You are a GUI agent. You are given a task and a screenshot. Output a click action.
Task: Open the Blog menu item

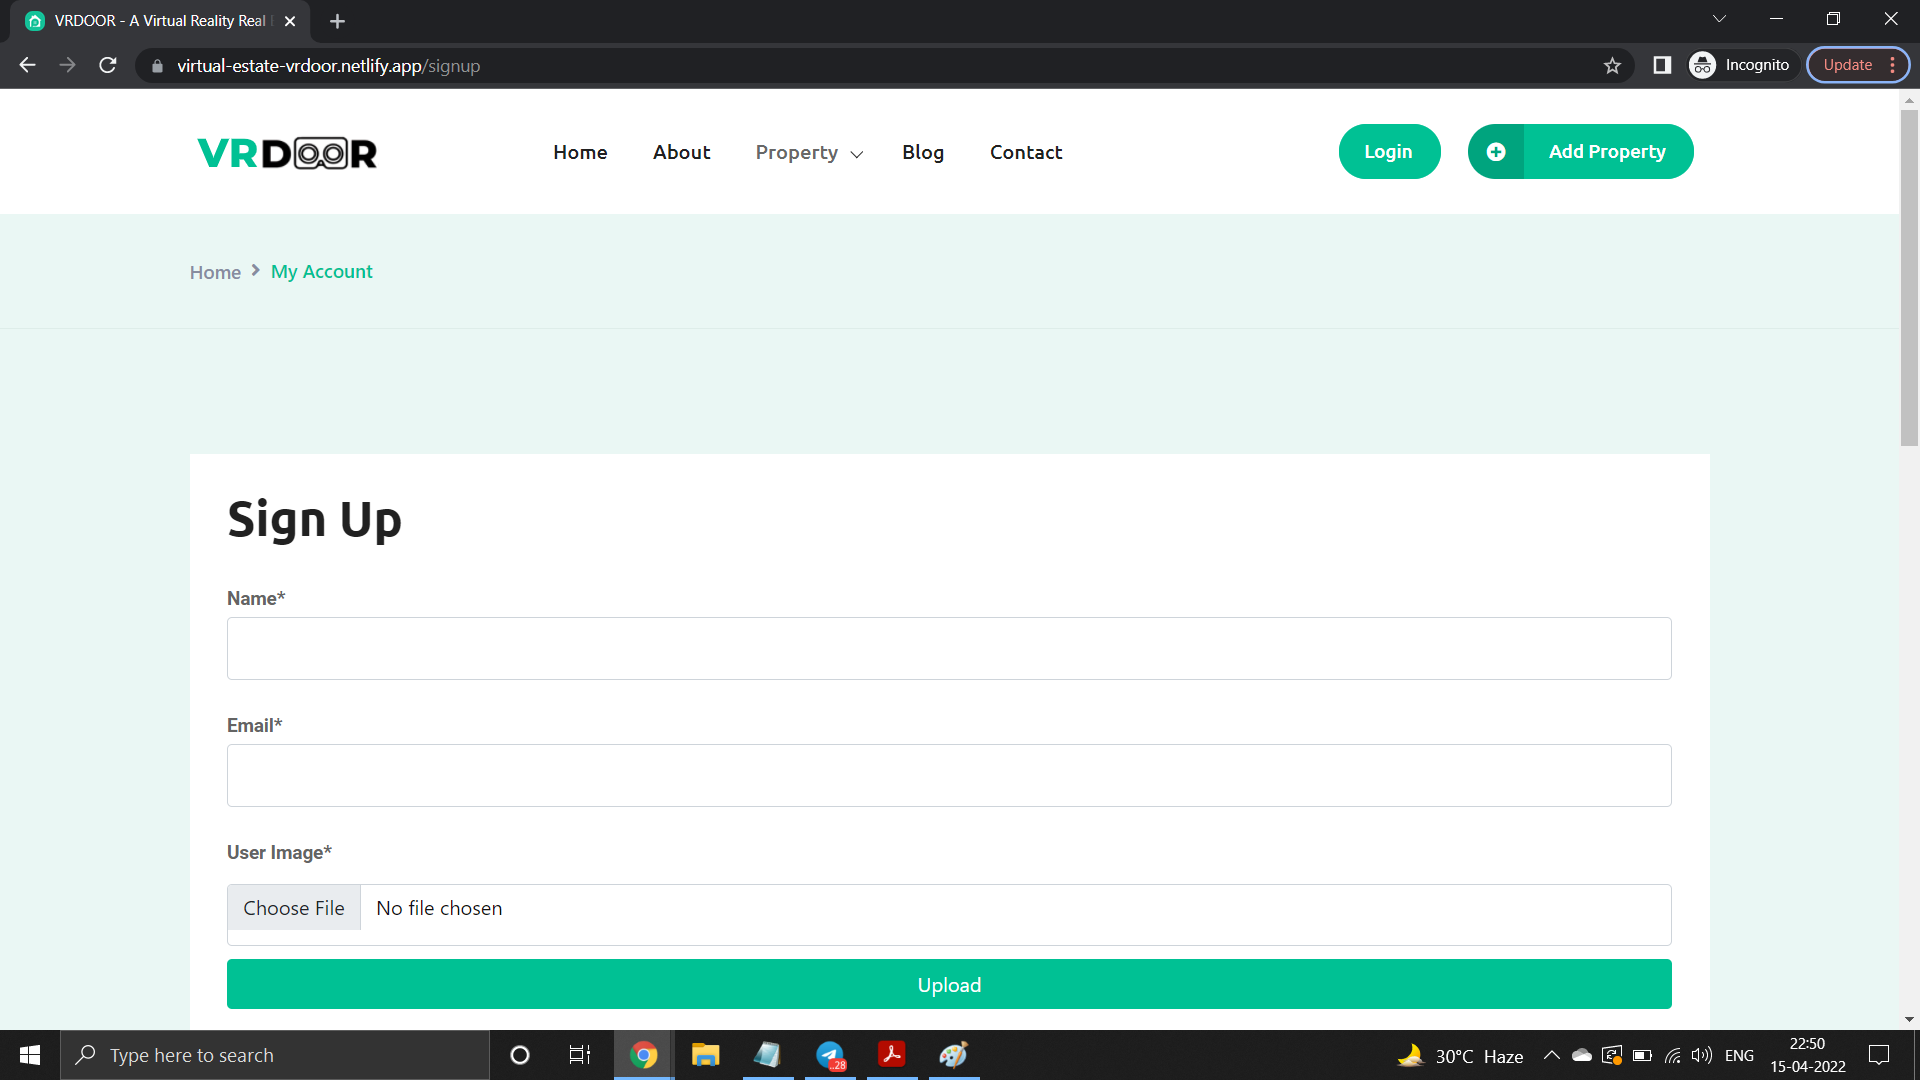(x=922, y=153)
